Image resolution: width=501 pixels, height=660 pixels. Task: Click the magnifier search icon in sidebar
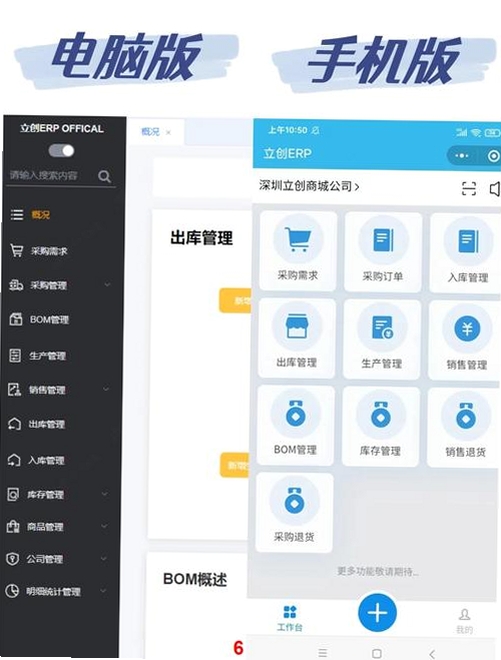pos(104,176)
